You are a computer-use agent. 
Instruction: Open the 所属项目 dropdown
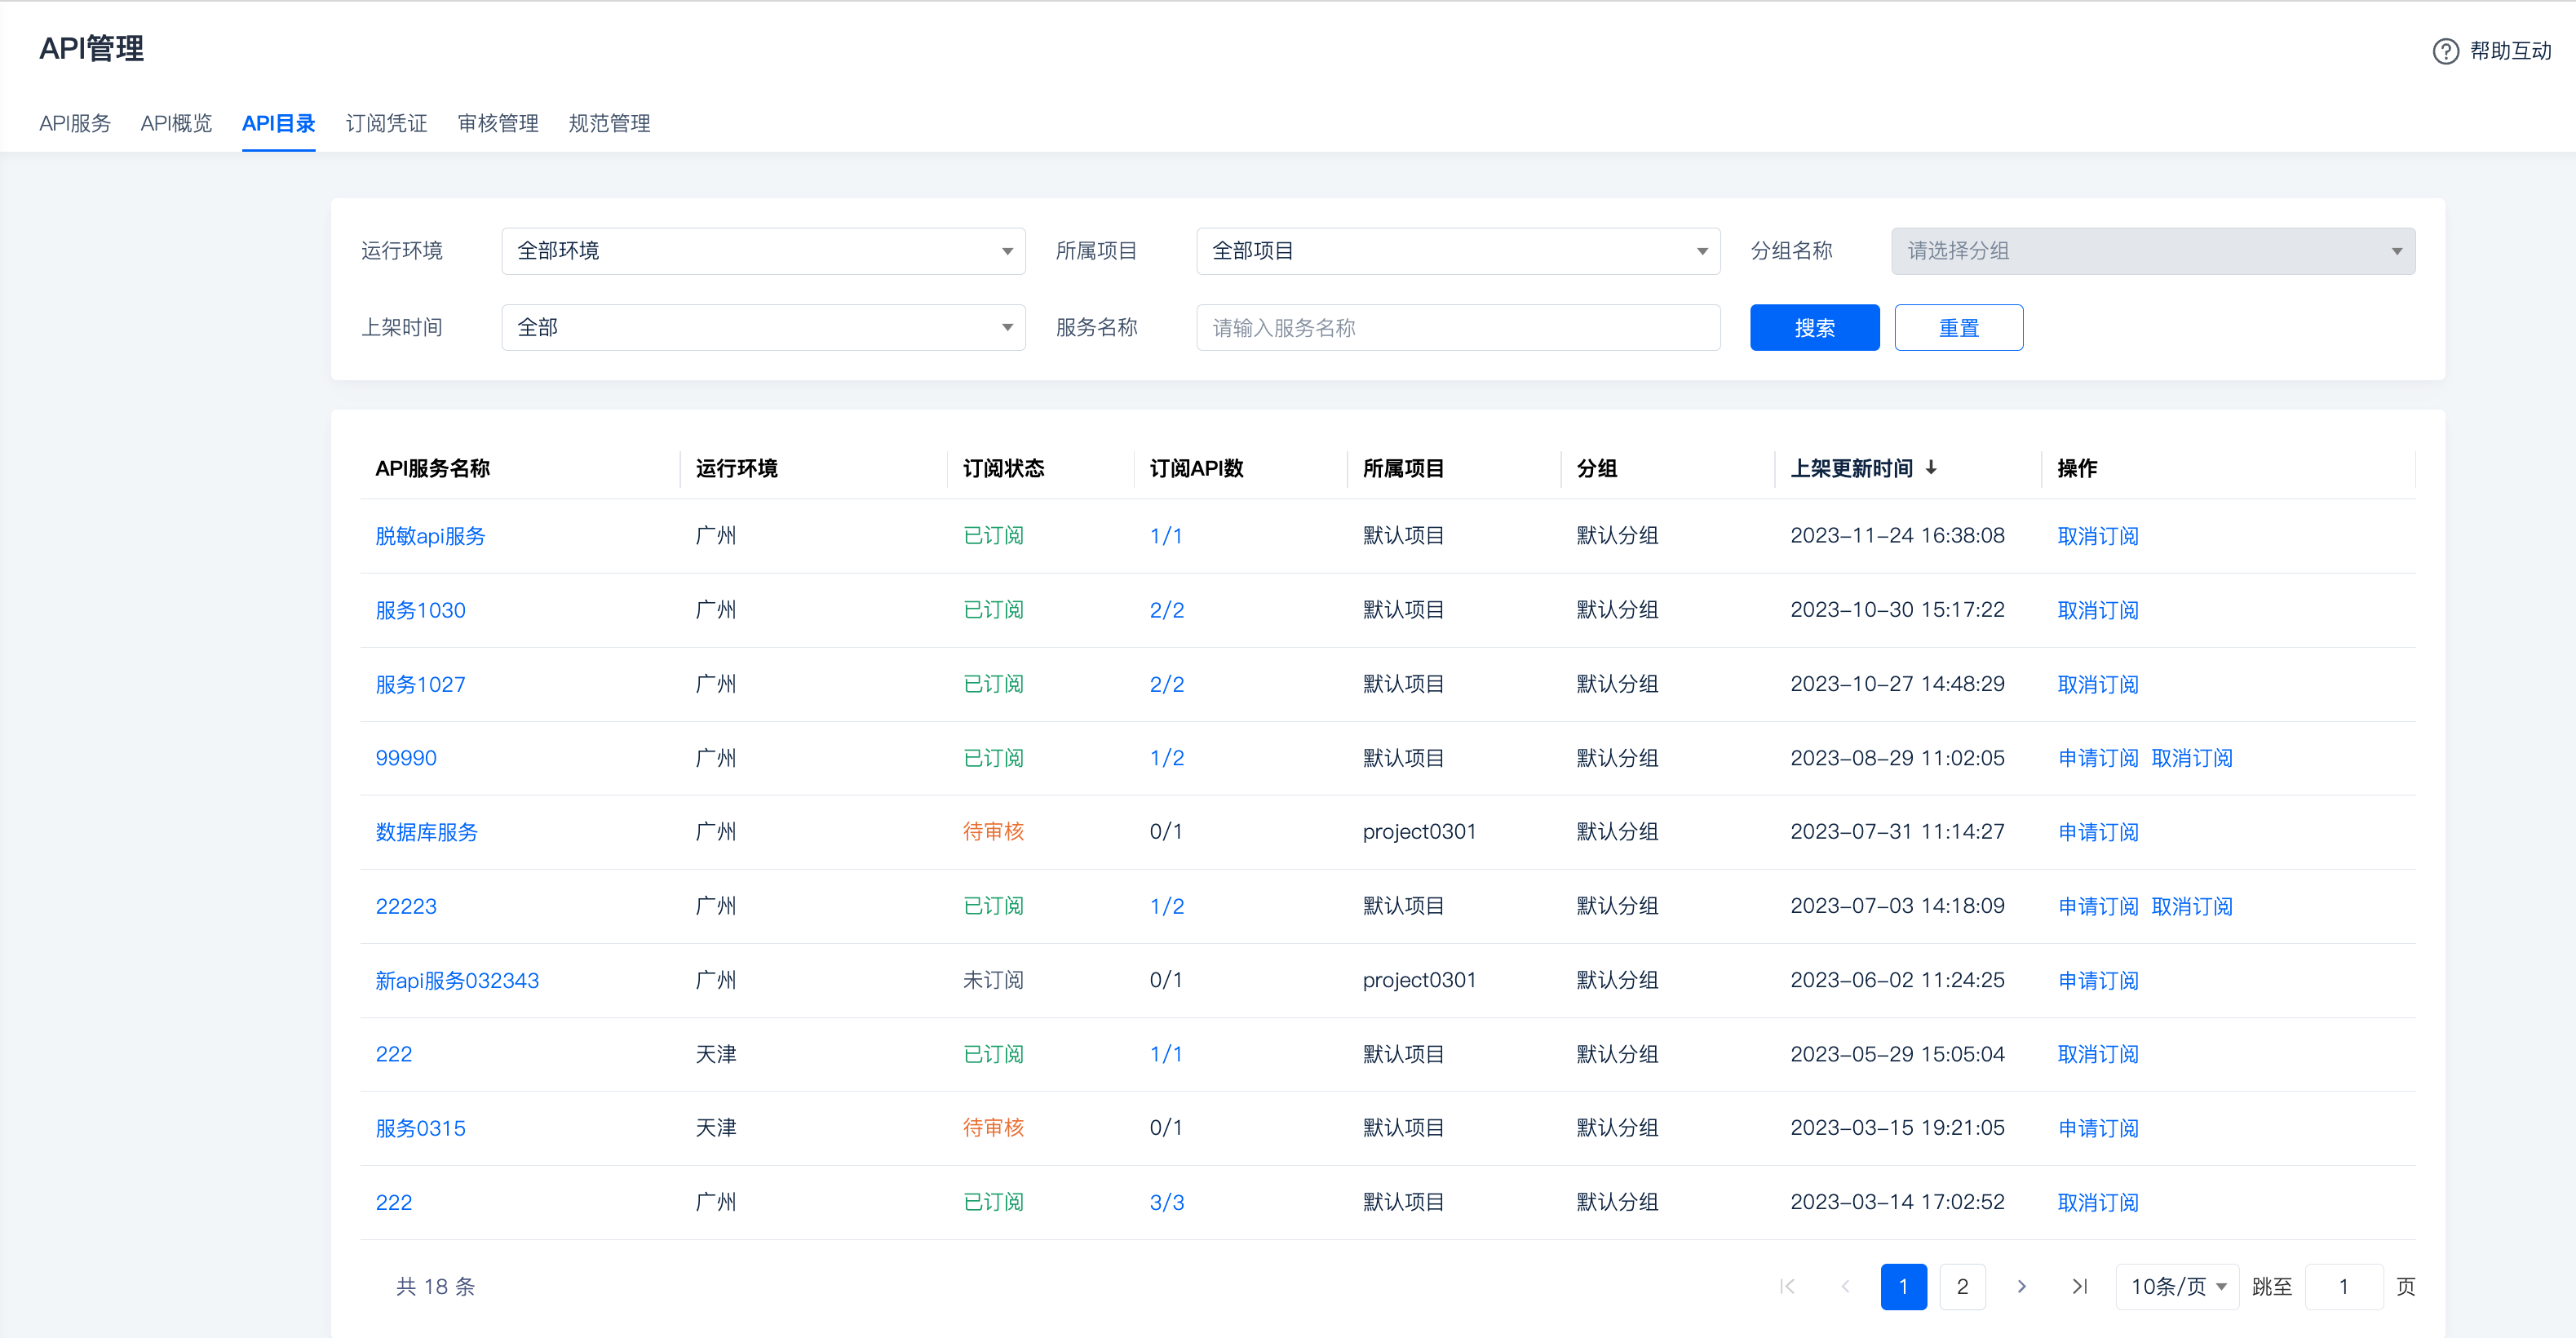tap(1458, 251)
